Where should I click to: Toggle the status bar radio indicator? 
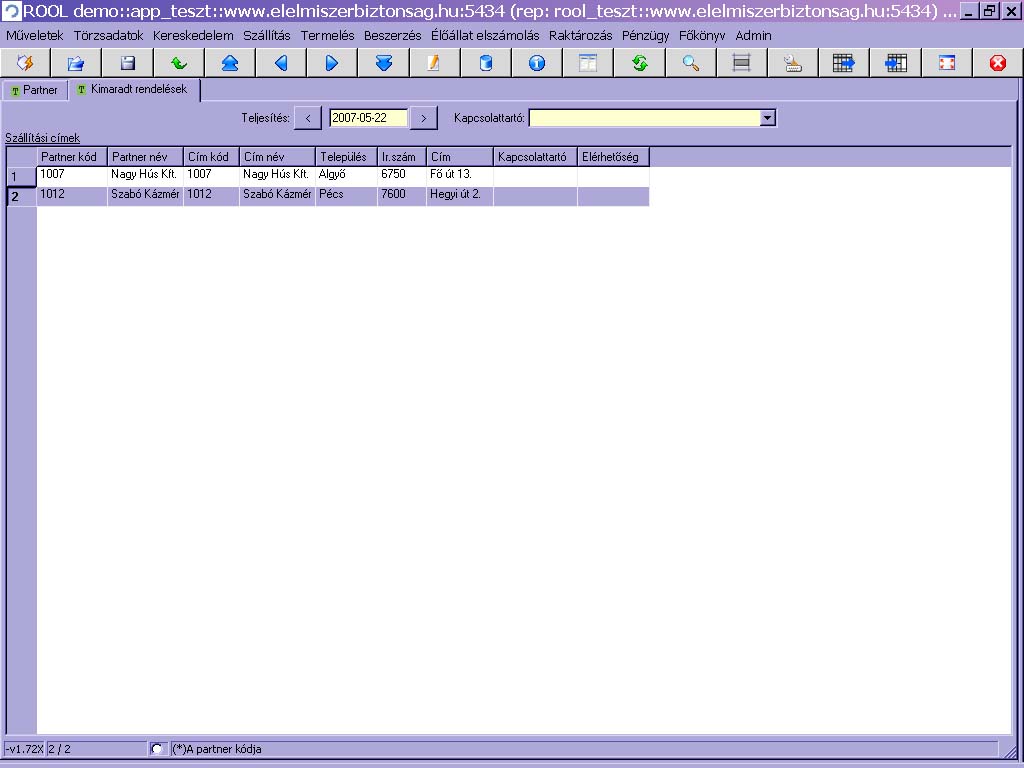(x=157, y=749)
